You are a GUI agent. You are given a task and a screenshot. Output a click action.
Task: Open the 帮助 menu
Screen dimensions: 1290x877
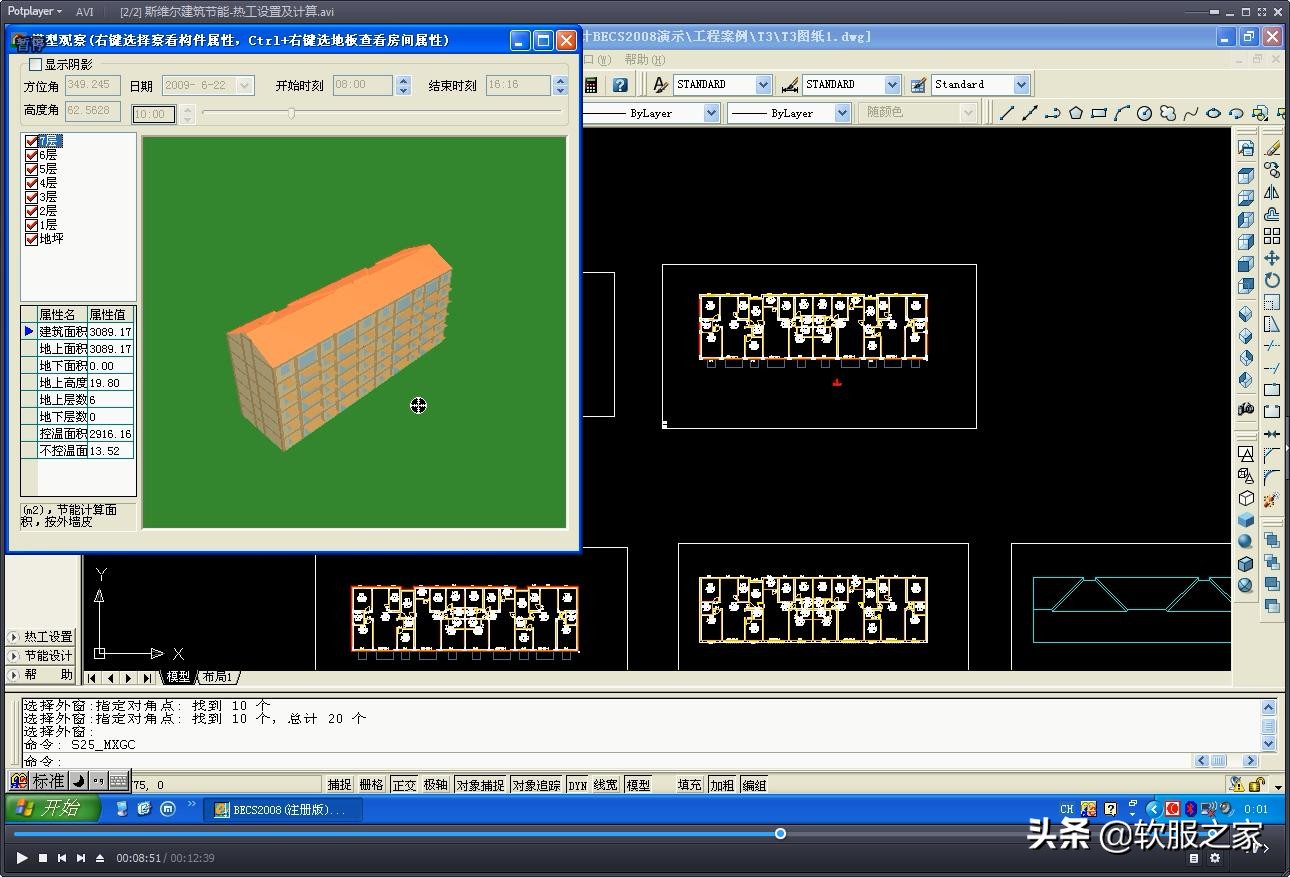point(643,60)
